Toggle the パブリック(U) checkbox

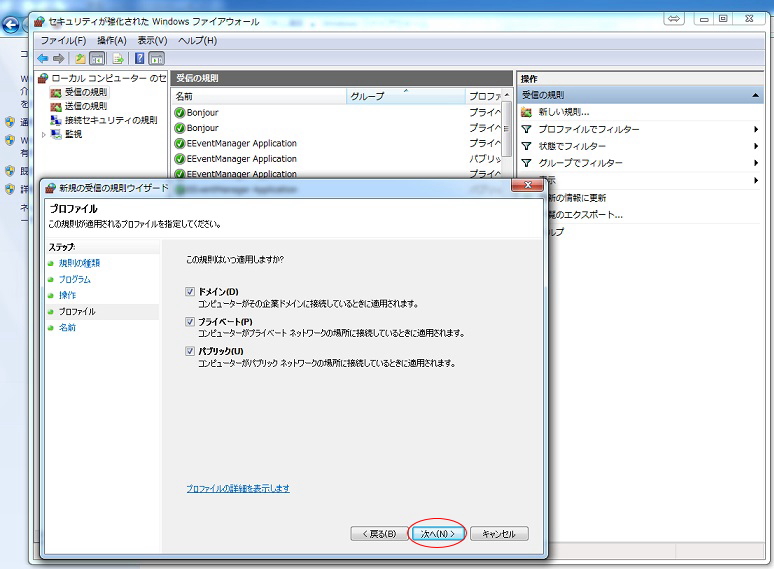(x=190, y=351)
